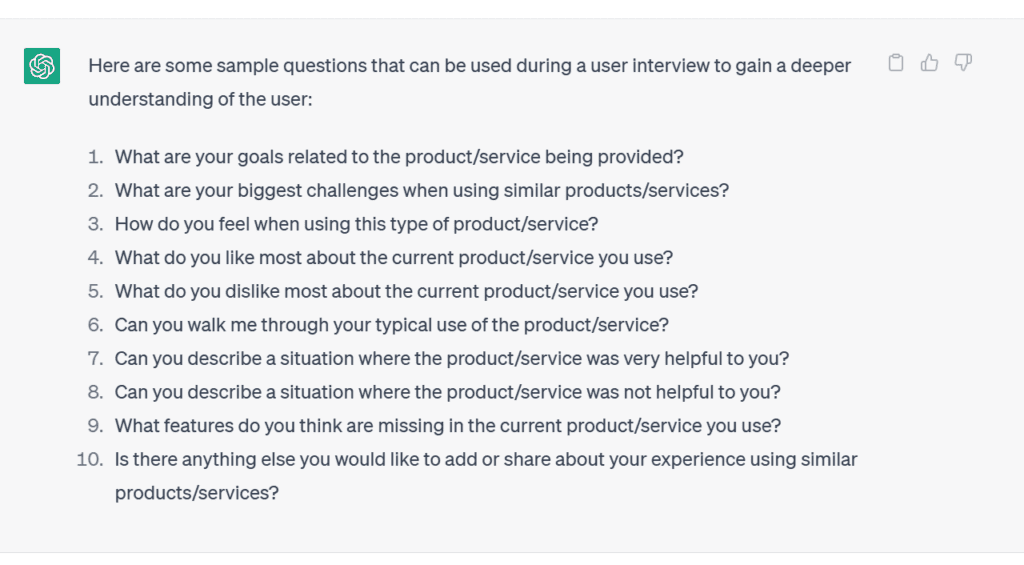Dislike the response with thumbs down
The width and height of the screenshot is (1024, 565).
[963, 63]
